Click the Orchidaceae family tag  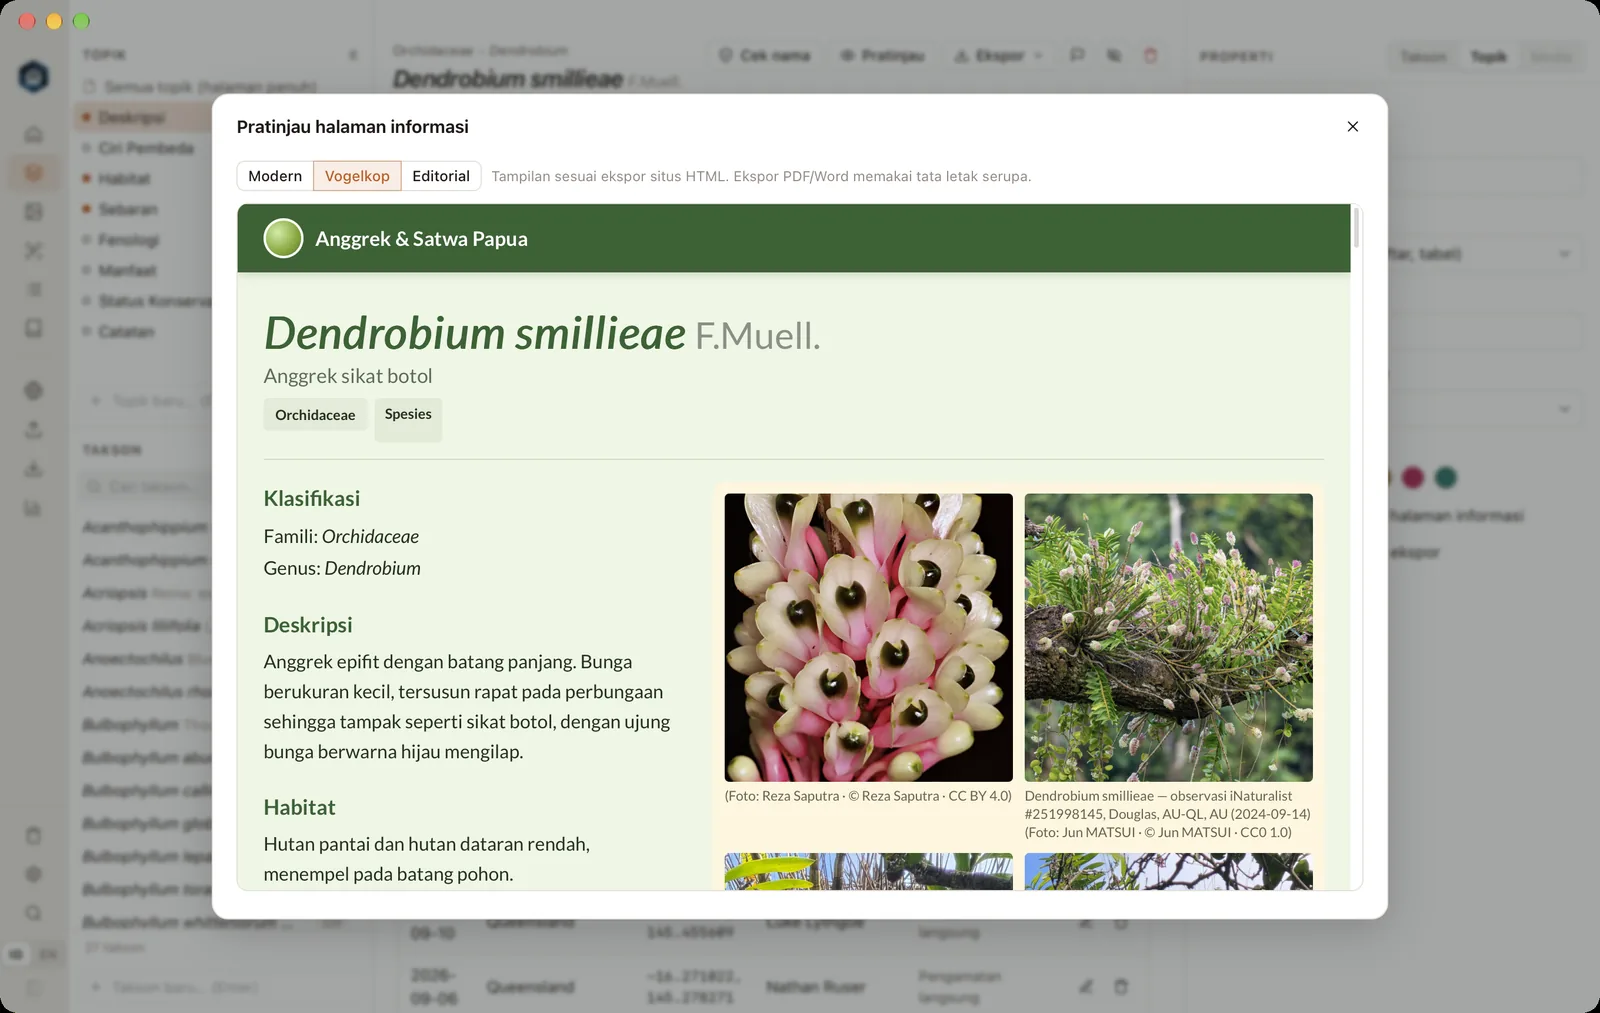point(315,415)
